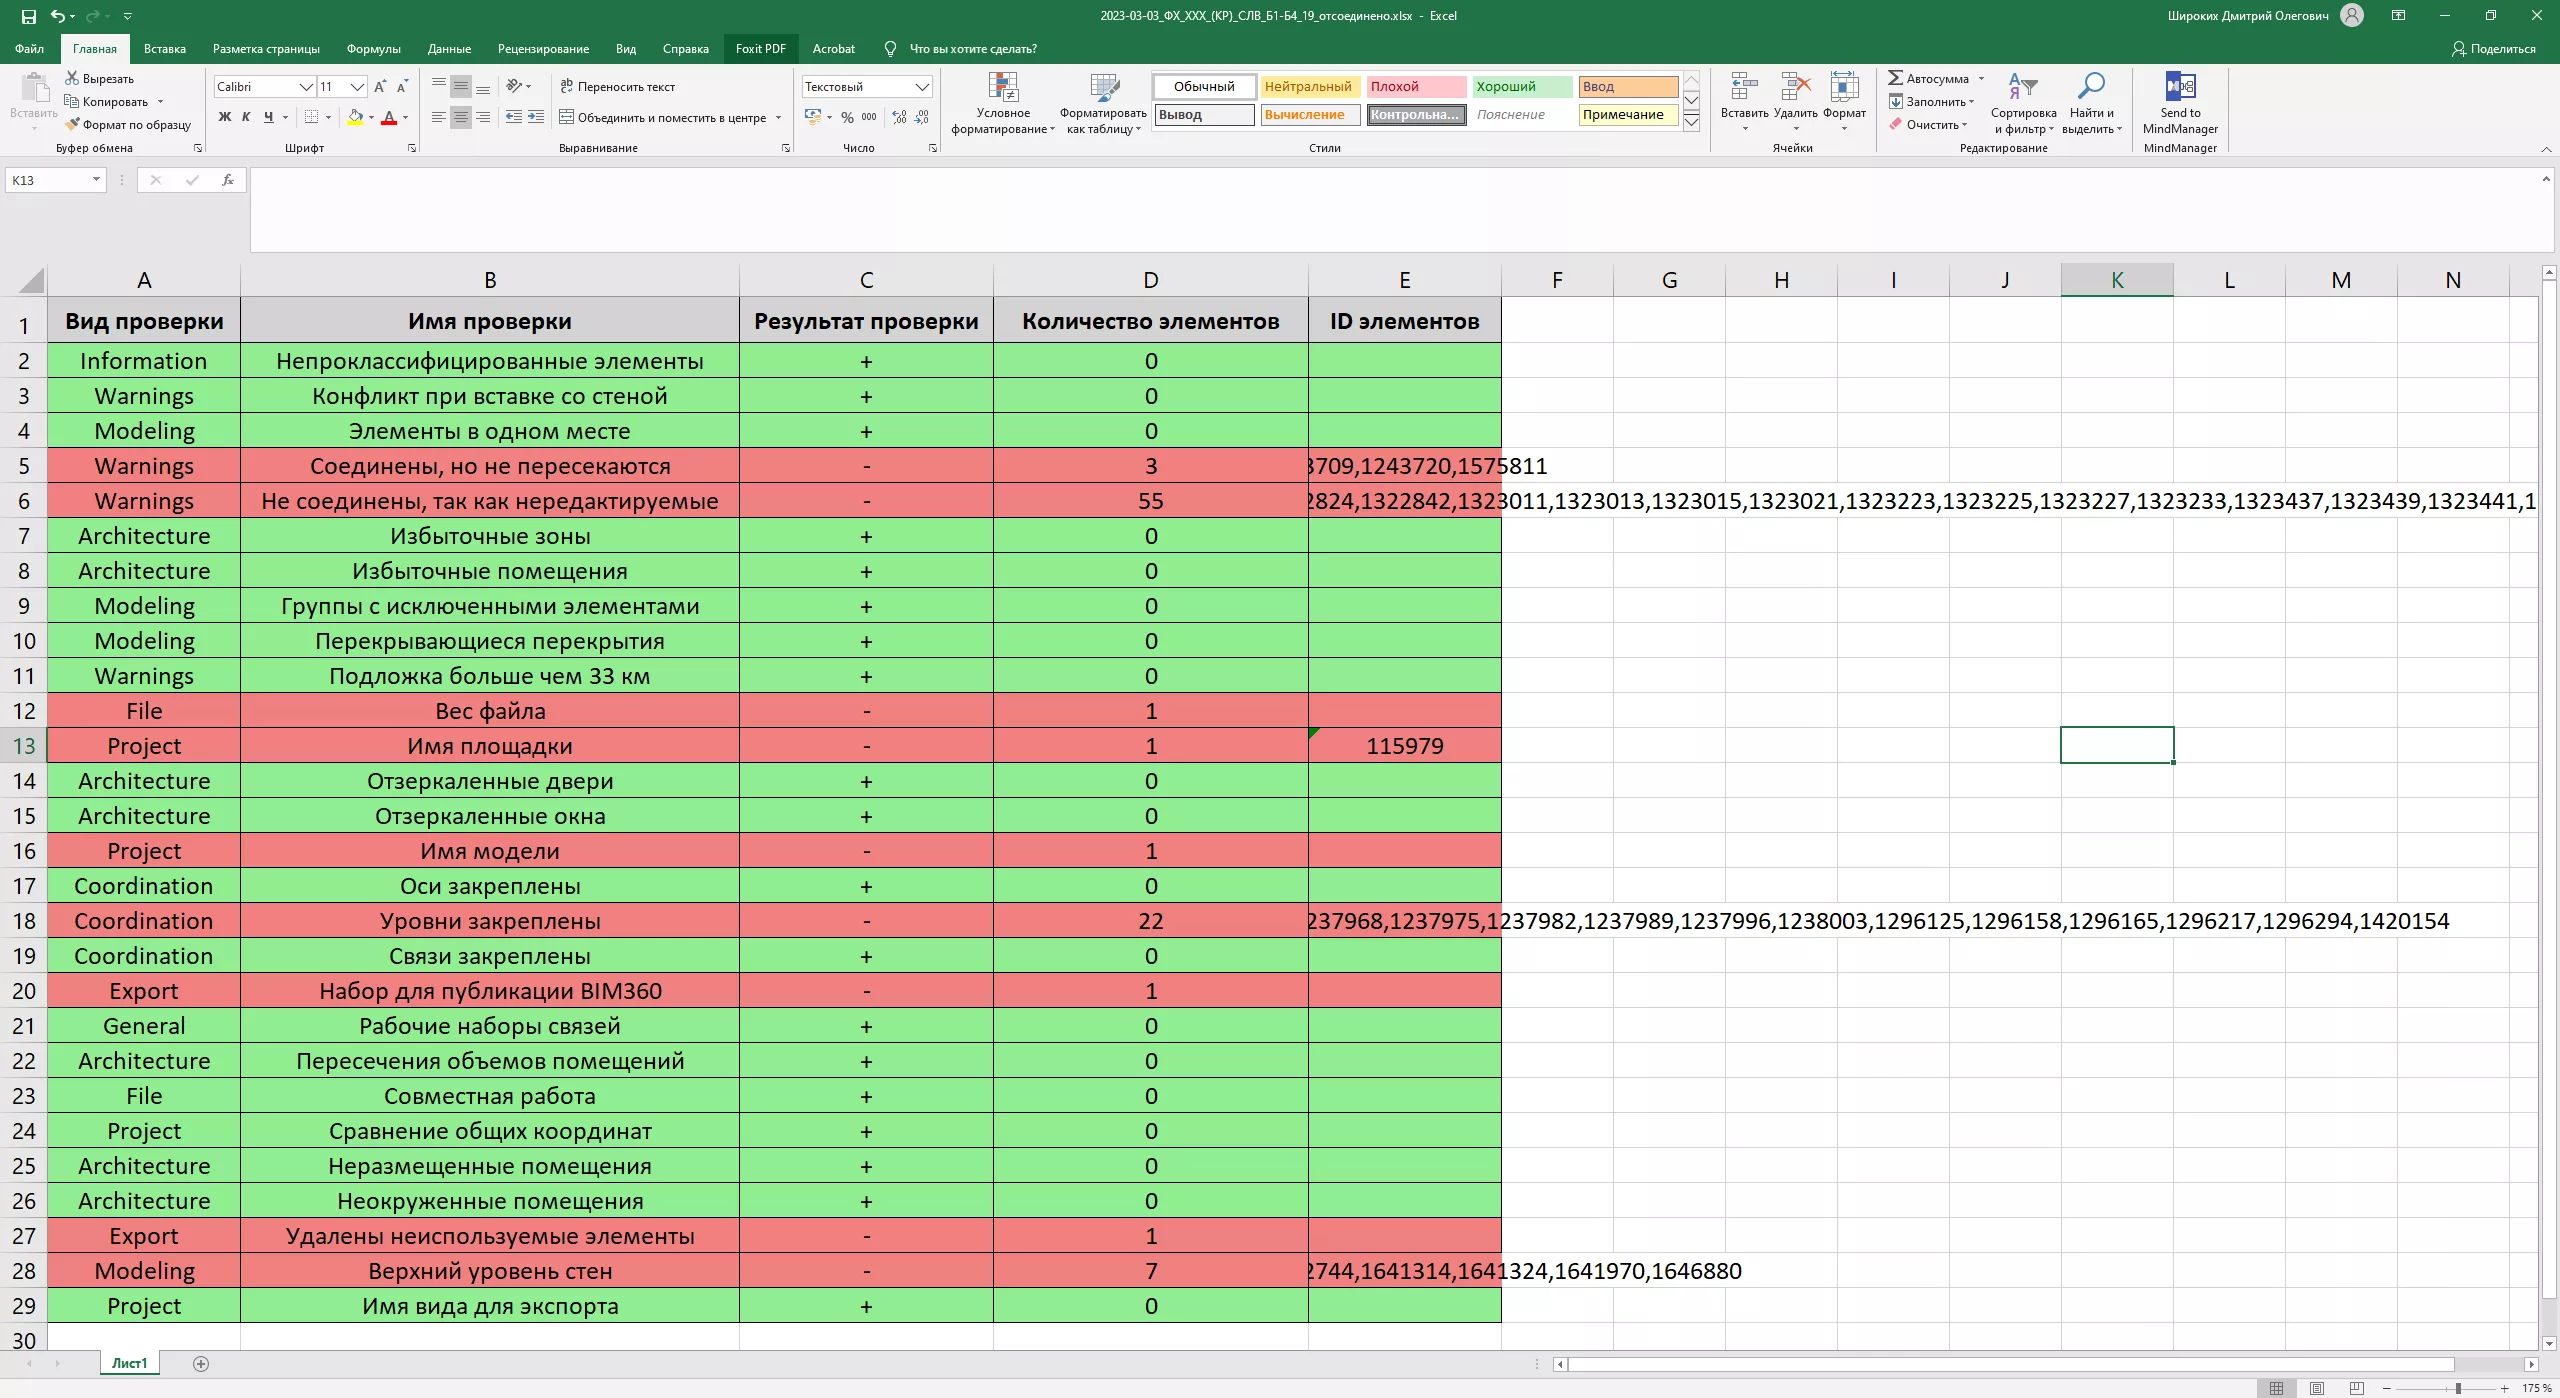Open the Calibri font name dropdown
Screen dimensions: 2560x1398
(x=306, y=87)
